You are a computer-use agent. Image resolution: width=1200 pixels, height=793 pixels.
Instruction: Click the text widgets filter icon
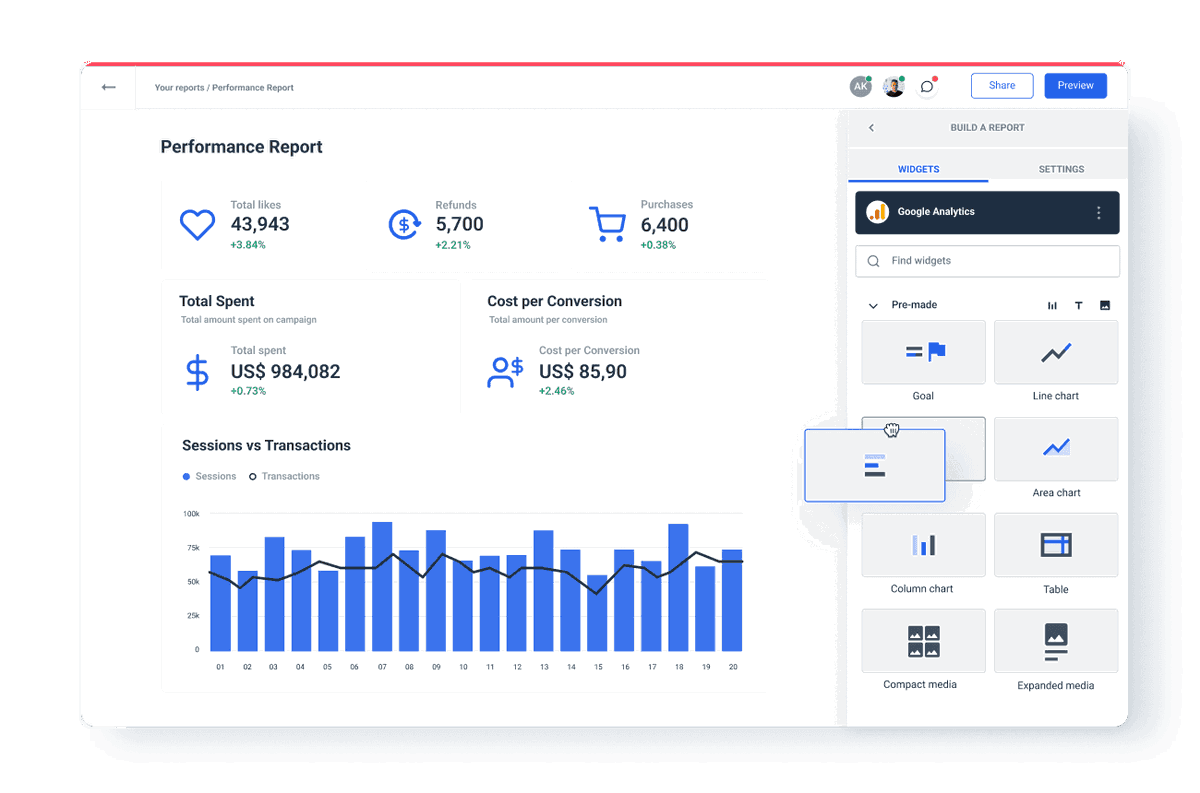pyautogui.click(x=1078, y=305)
